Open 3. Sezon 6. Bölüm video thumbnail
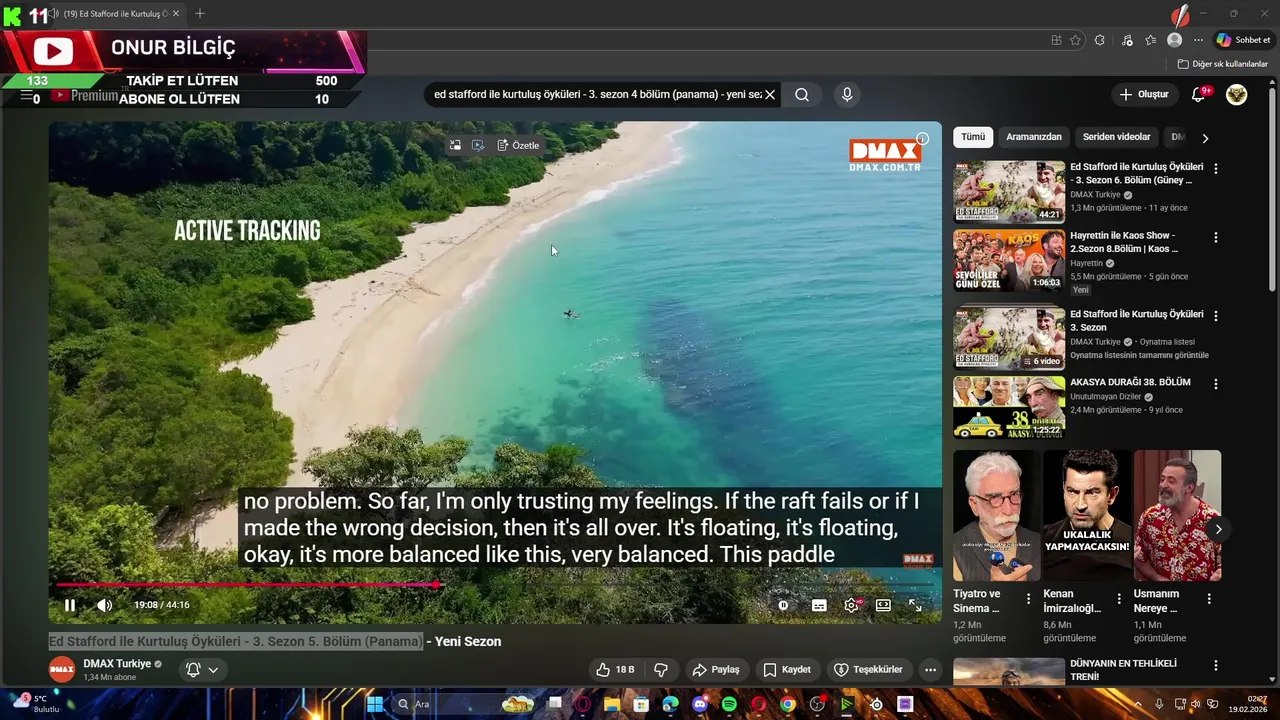1280x720 pixels. (1009, 192)
